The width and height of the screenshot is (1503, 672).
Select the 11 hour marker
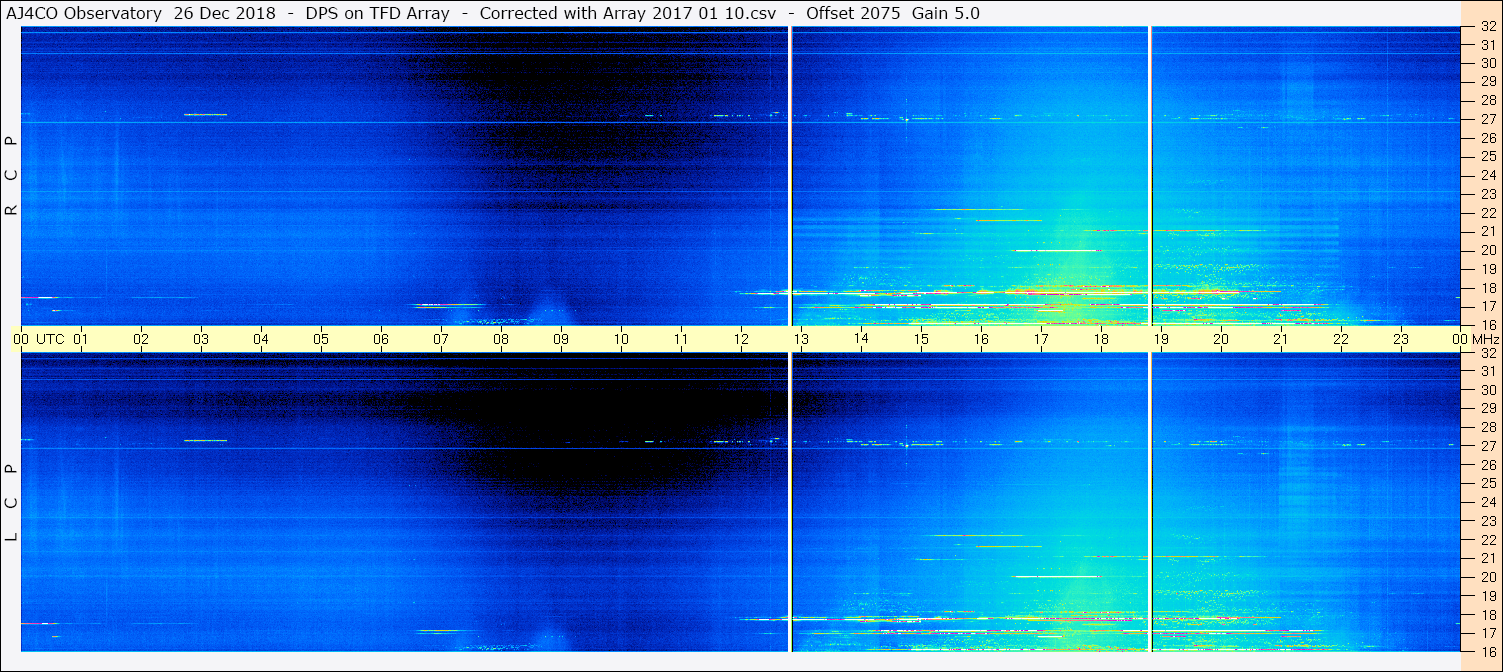(681, 339)
